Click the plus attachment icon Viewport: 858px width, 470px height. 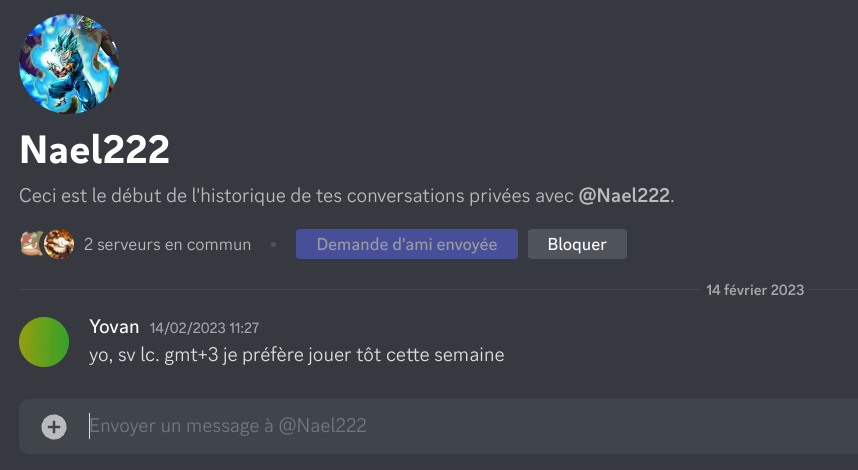(x=54, y=427)
